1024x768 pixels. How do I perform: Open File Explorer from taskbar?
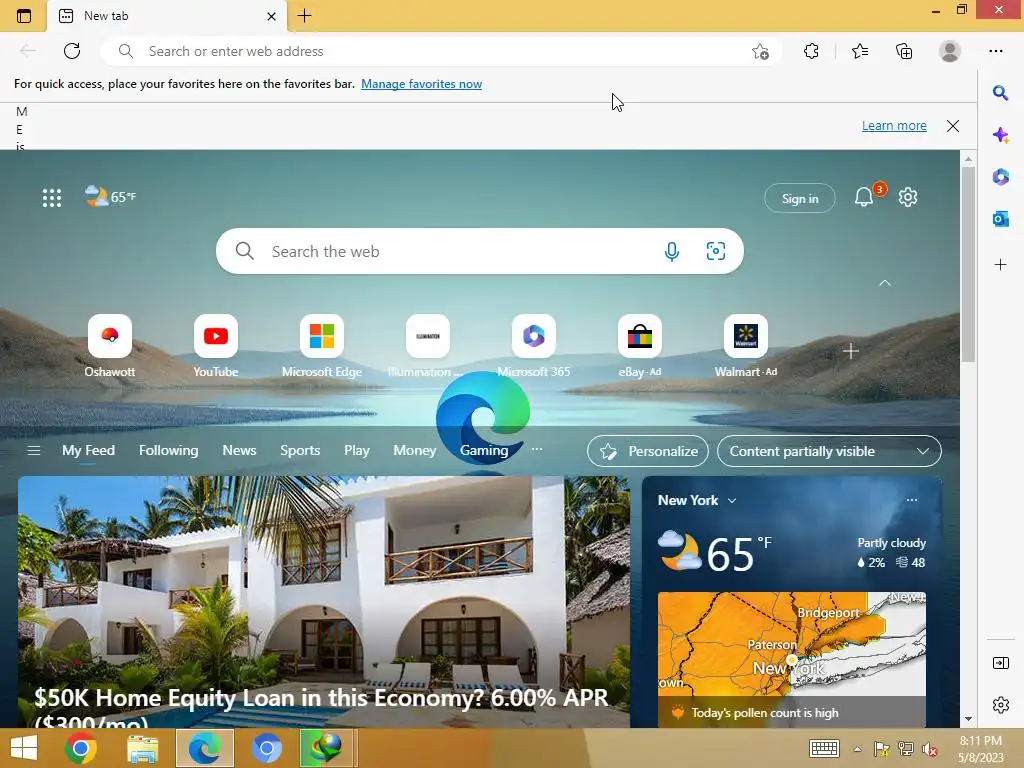pos(142,748)
